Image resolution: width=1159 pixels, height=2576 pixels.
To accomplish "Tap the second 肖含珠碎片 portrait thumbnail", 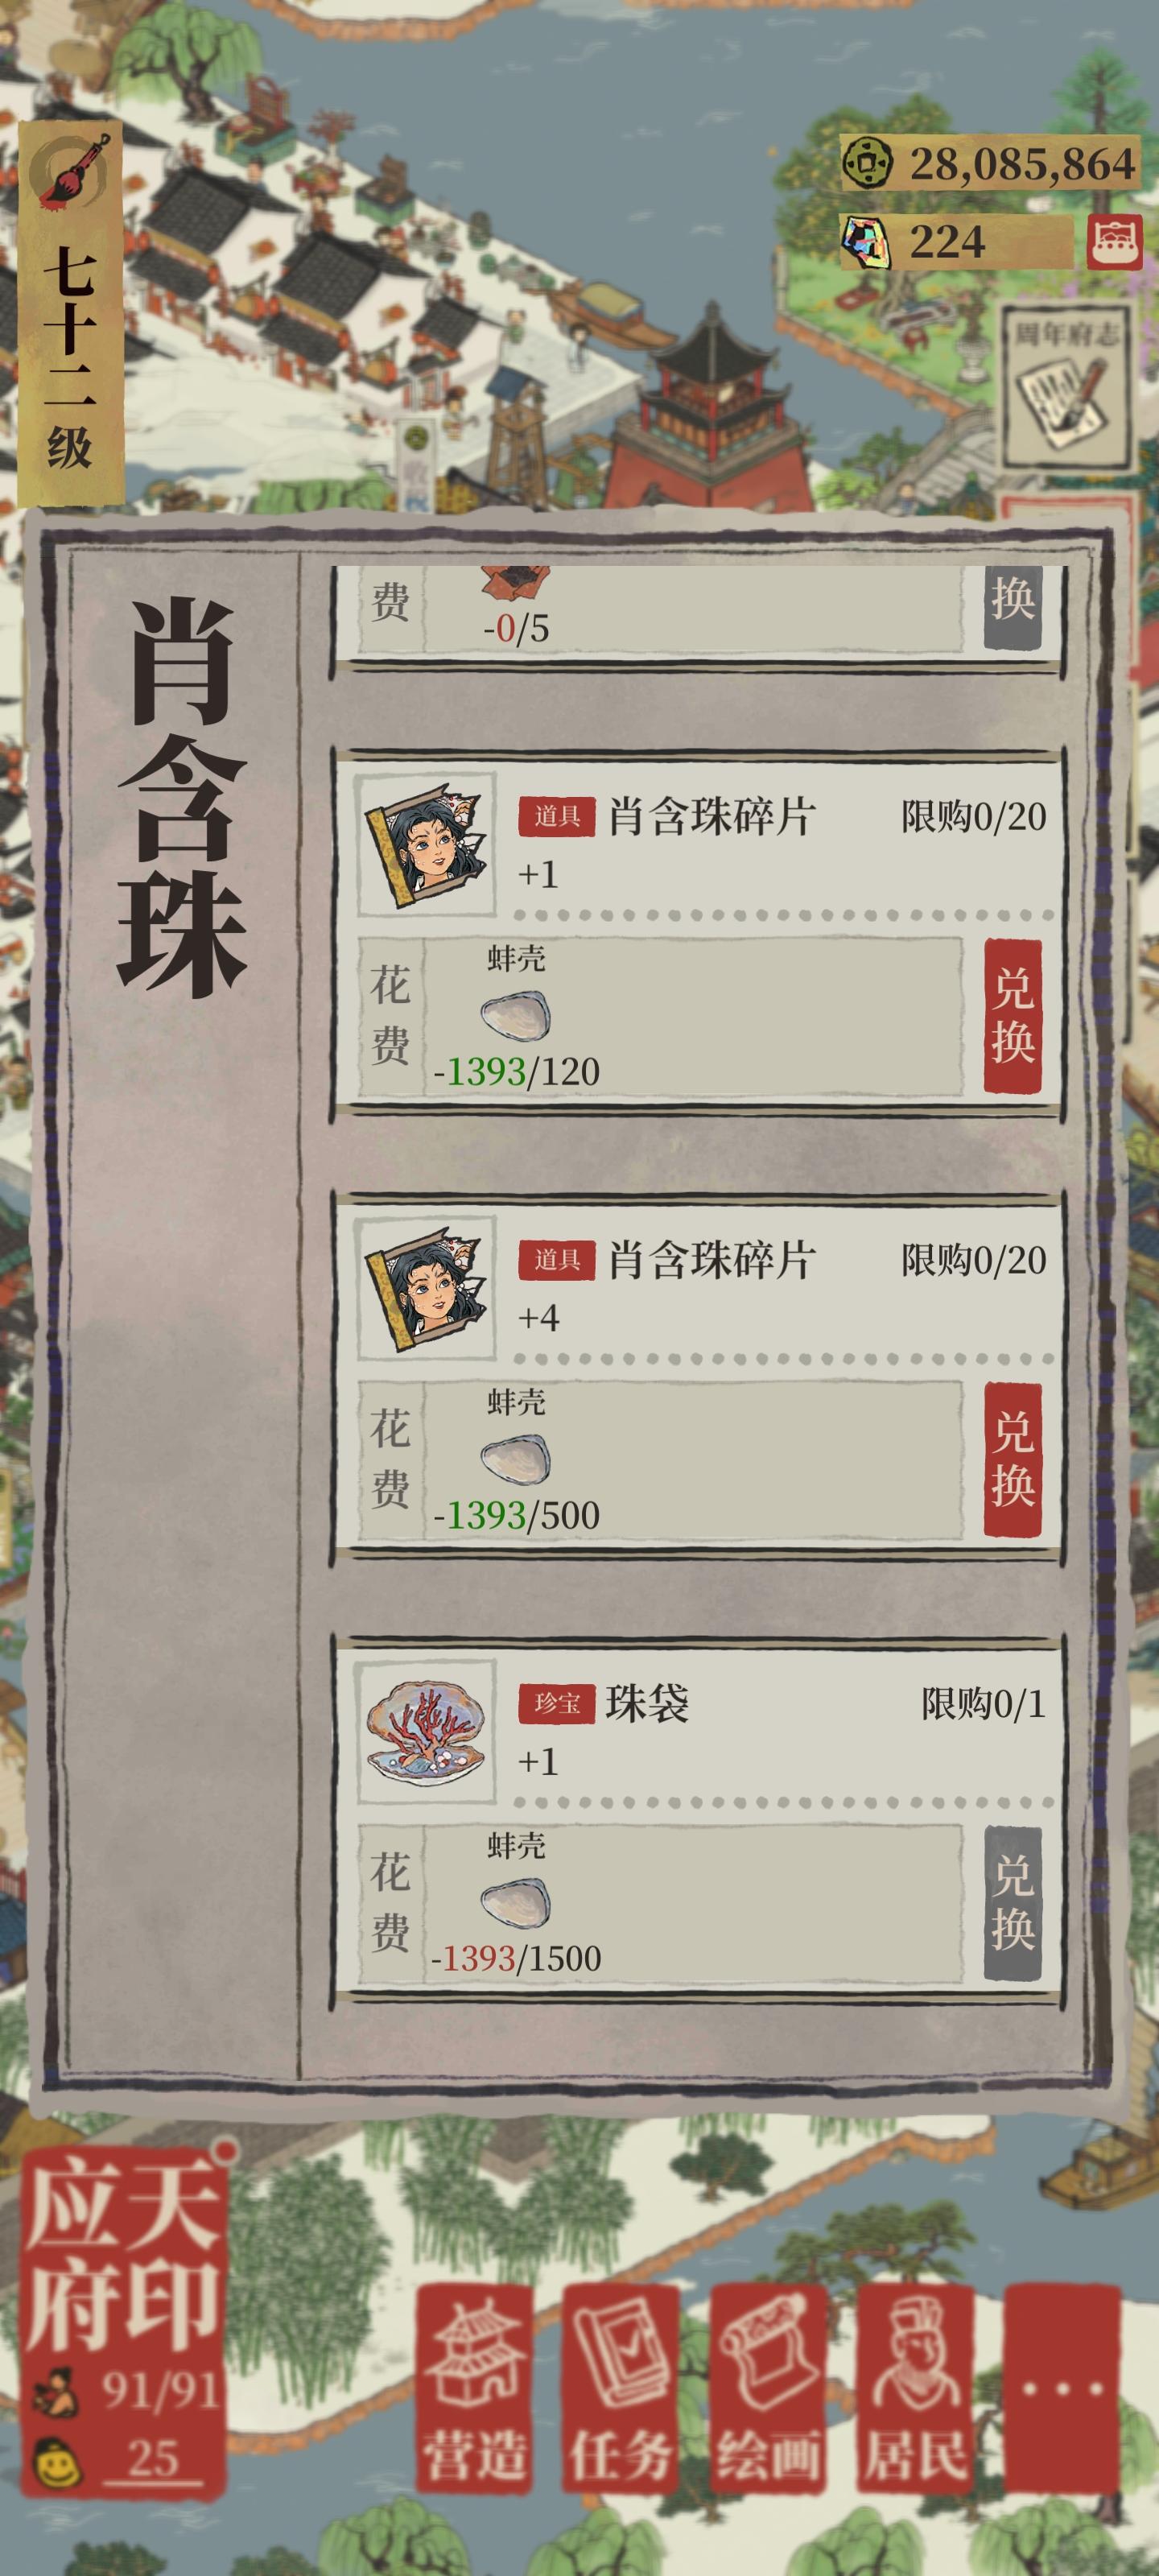I will (x=428, y=1288).
